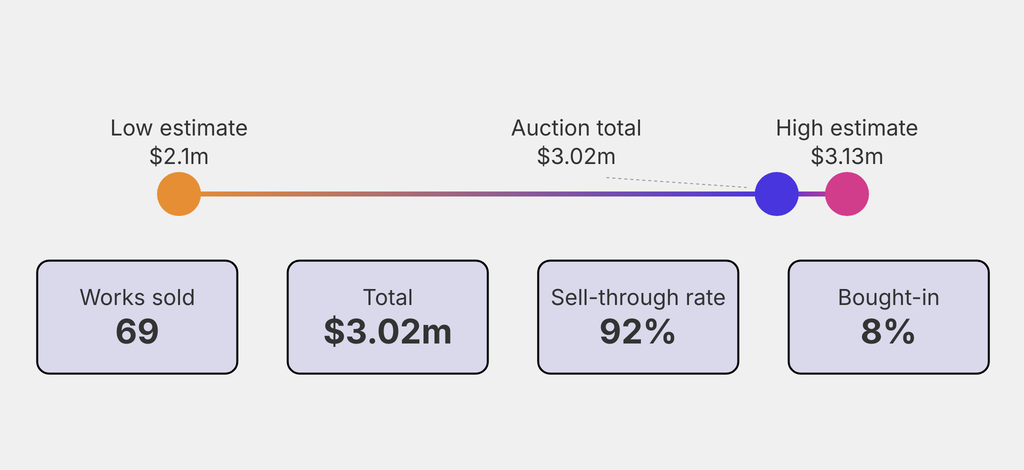1024x470 pixels.
Task: Click the dashed leader line to Auction total
Action: (676, 183)
